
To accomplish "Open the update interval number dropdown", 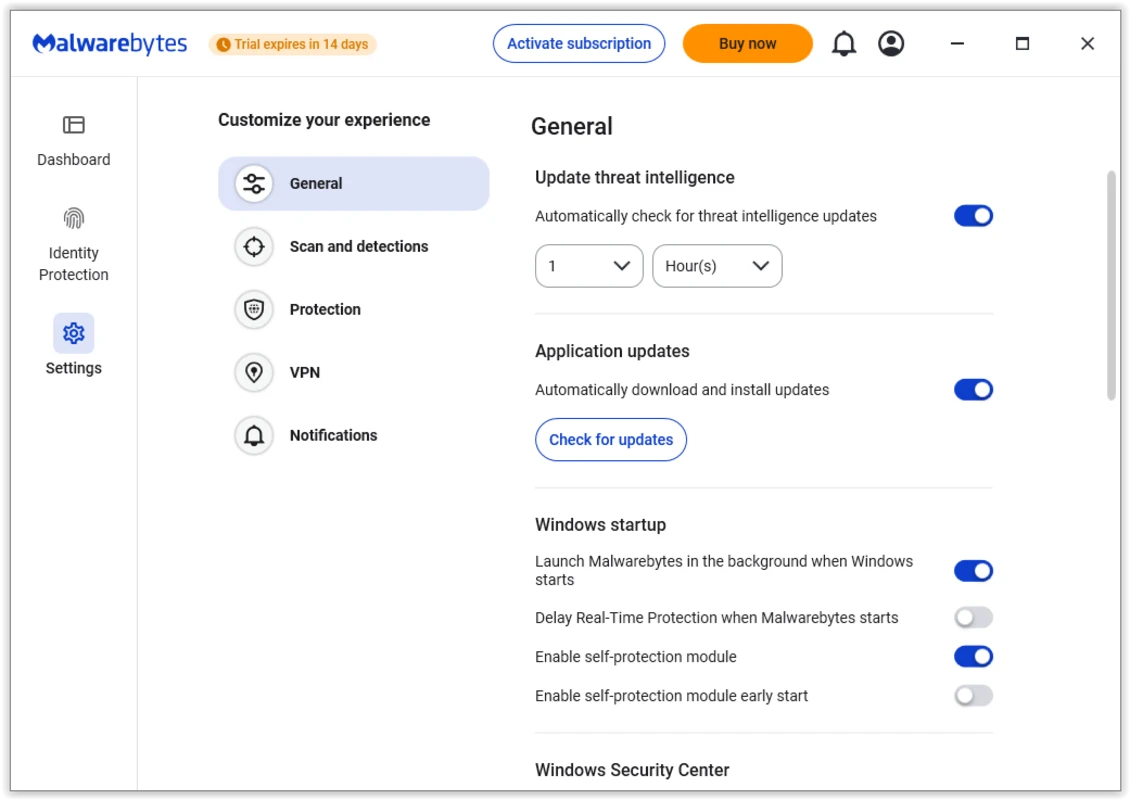I will [x=588, y=266].
